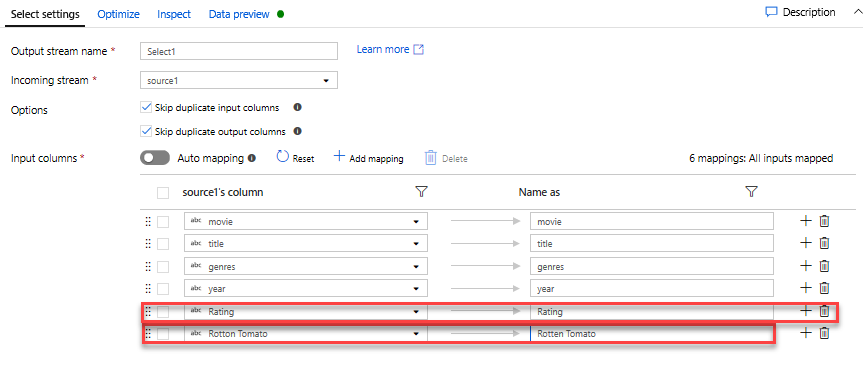Add a mapping after the Rating row
863x385 pixels.
[x=805, y=311]
